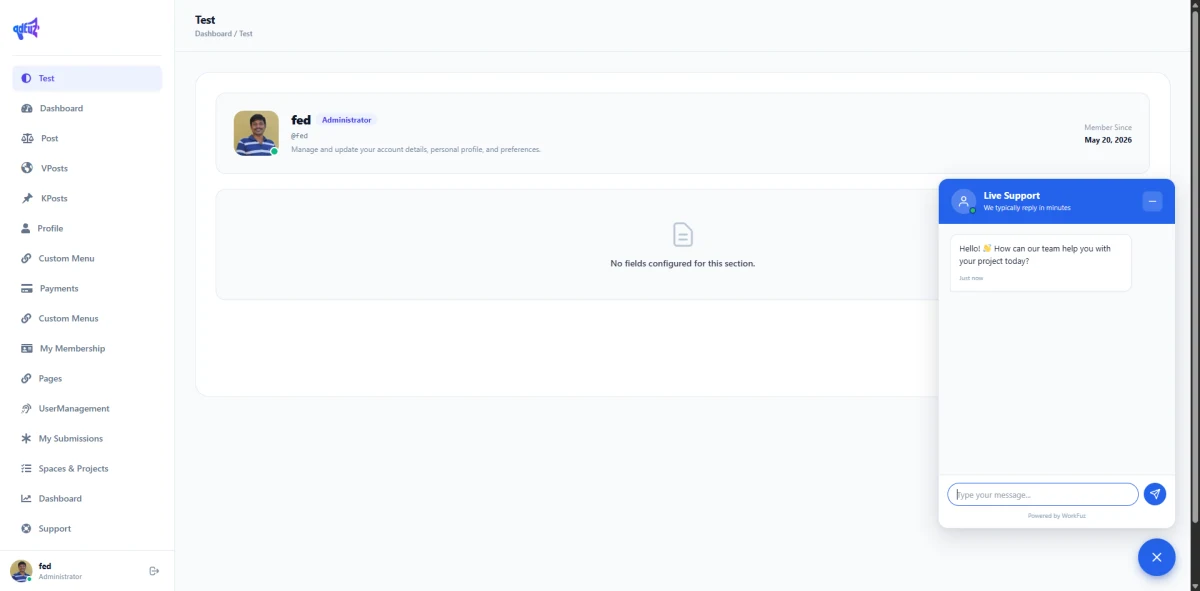Screen dimensions: 1200x591
Task: Click the pin icon next to KPosts
Action: tap(27, 198)
